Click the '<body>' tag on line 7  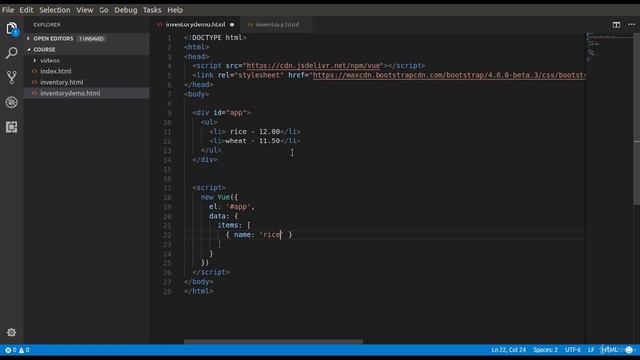point(197,94)
